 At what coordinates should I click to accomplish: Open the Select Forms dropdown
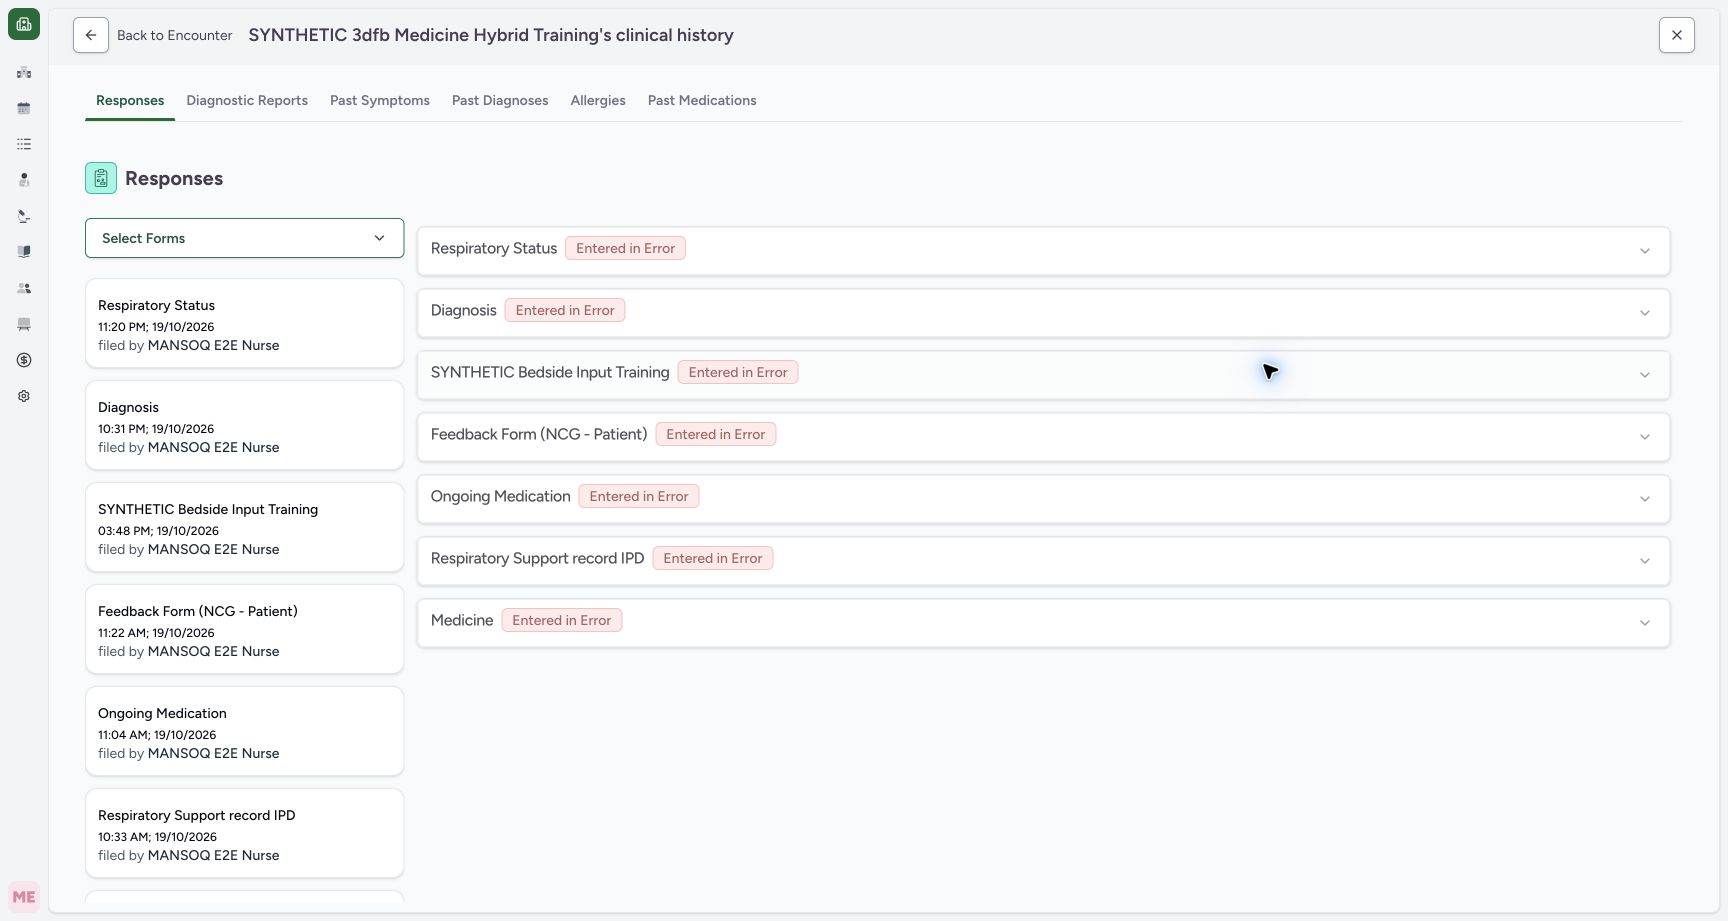pyautogui.click(x=244, y=238)
